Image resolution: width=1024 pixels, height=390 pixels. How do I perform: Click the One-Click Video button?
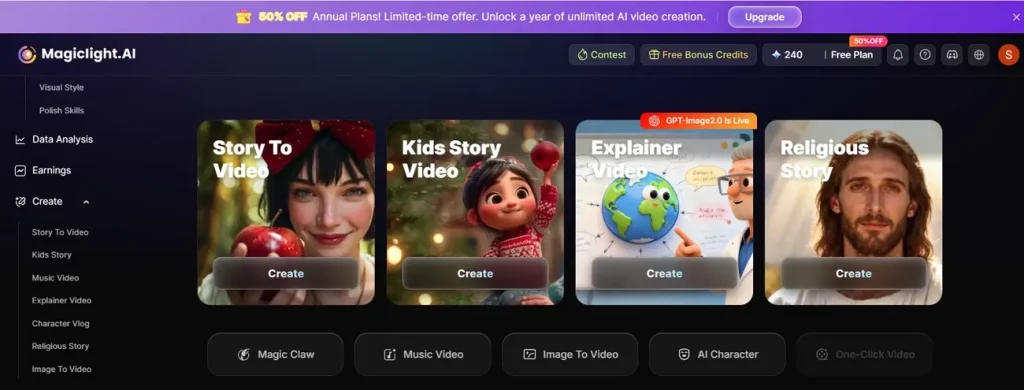tap(865, 354)
